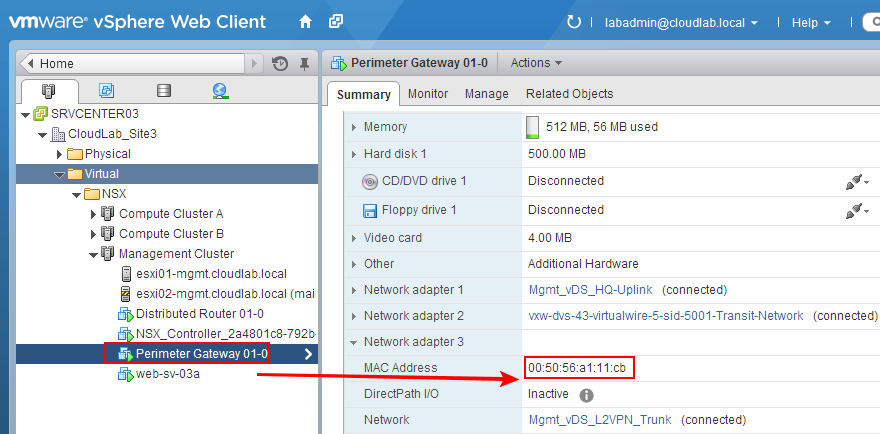The image size is (880, 434).
Task: Open the Help dropdown menu
Action: (811, 23)
